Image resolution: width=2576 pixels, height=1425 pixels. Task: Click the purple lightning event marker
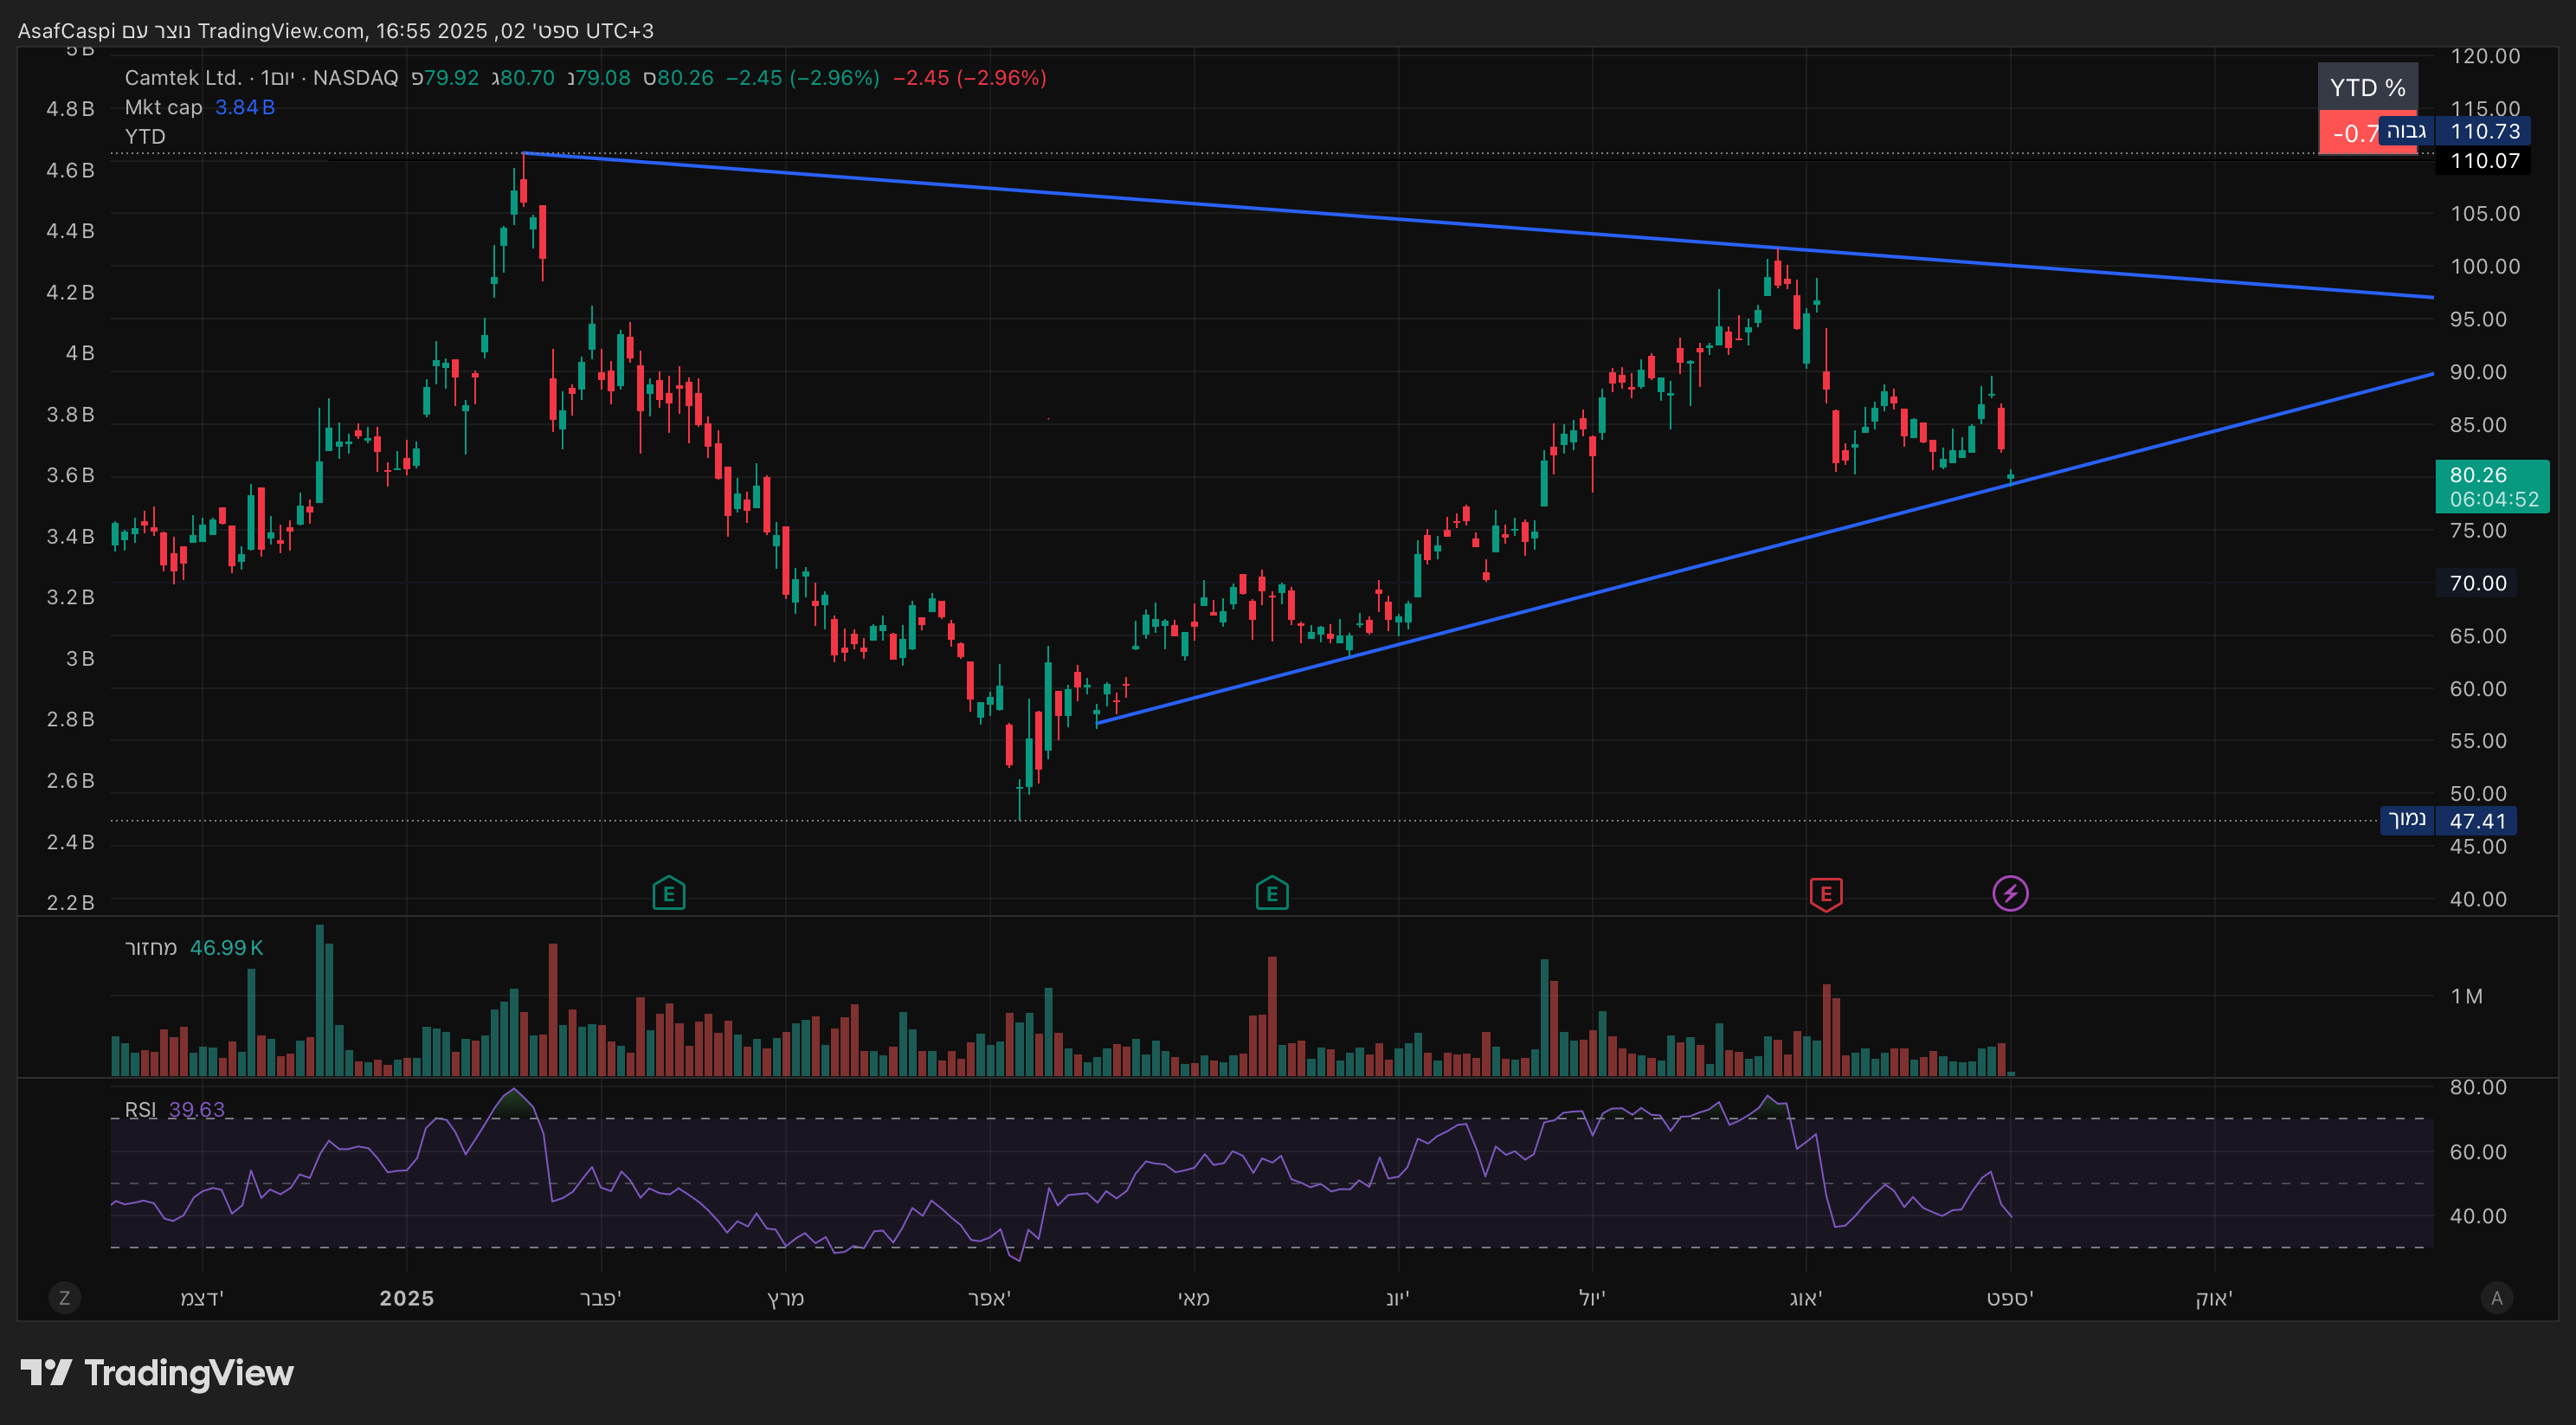(2010, 893)
